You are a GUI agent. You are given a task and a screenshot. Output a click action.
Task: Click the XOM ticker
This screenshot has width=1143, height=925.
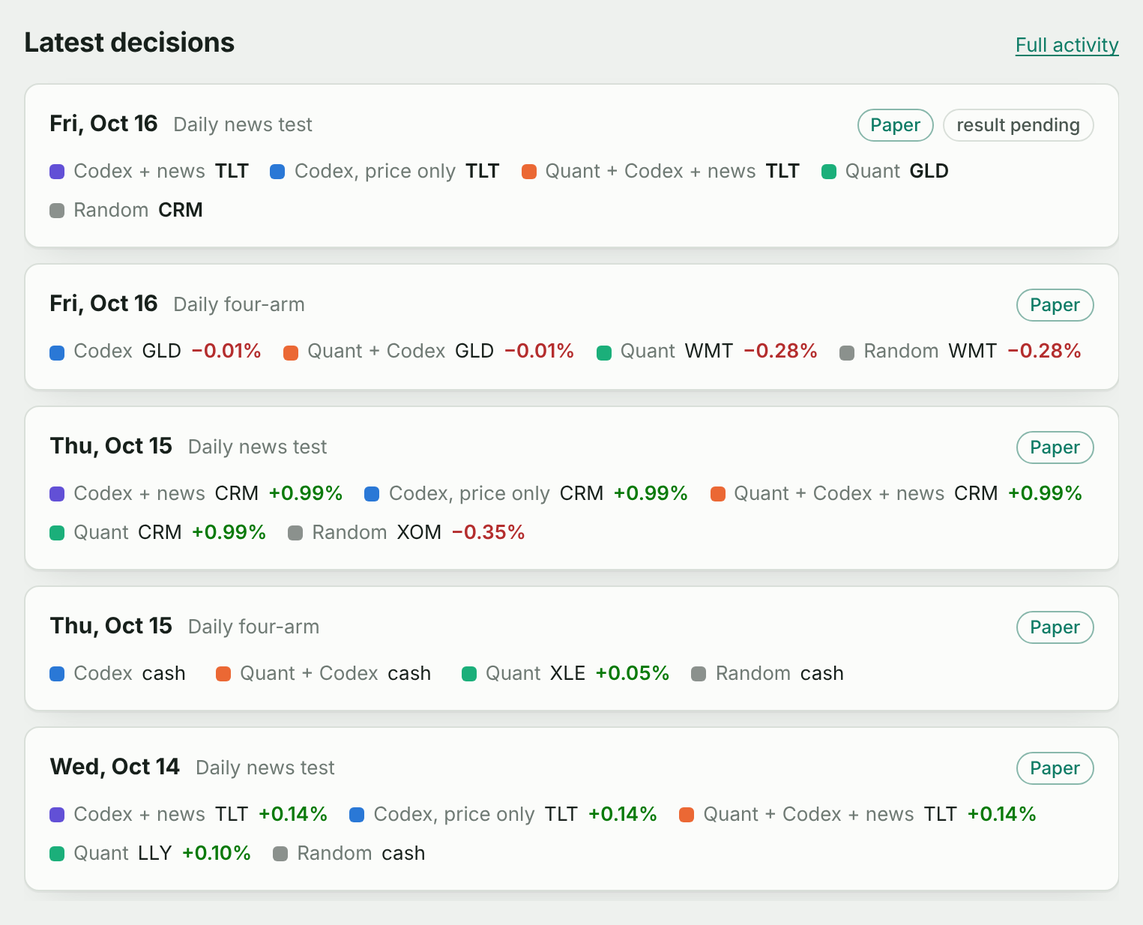pos(419,532)
